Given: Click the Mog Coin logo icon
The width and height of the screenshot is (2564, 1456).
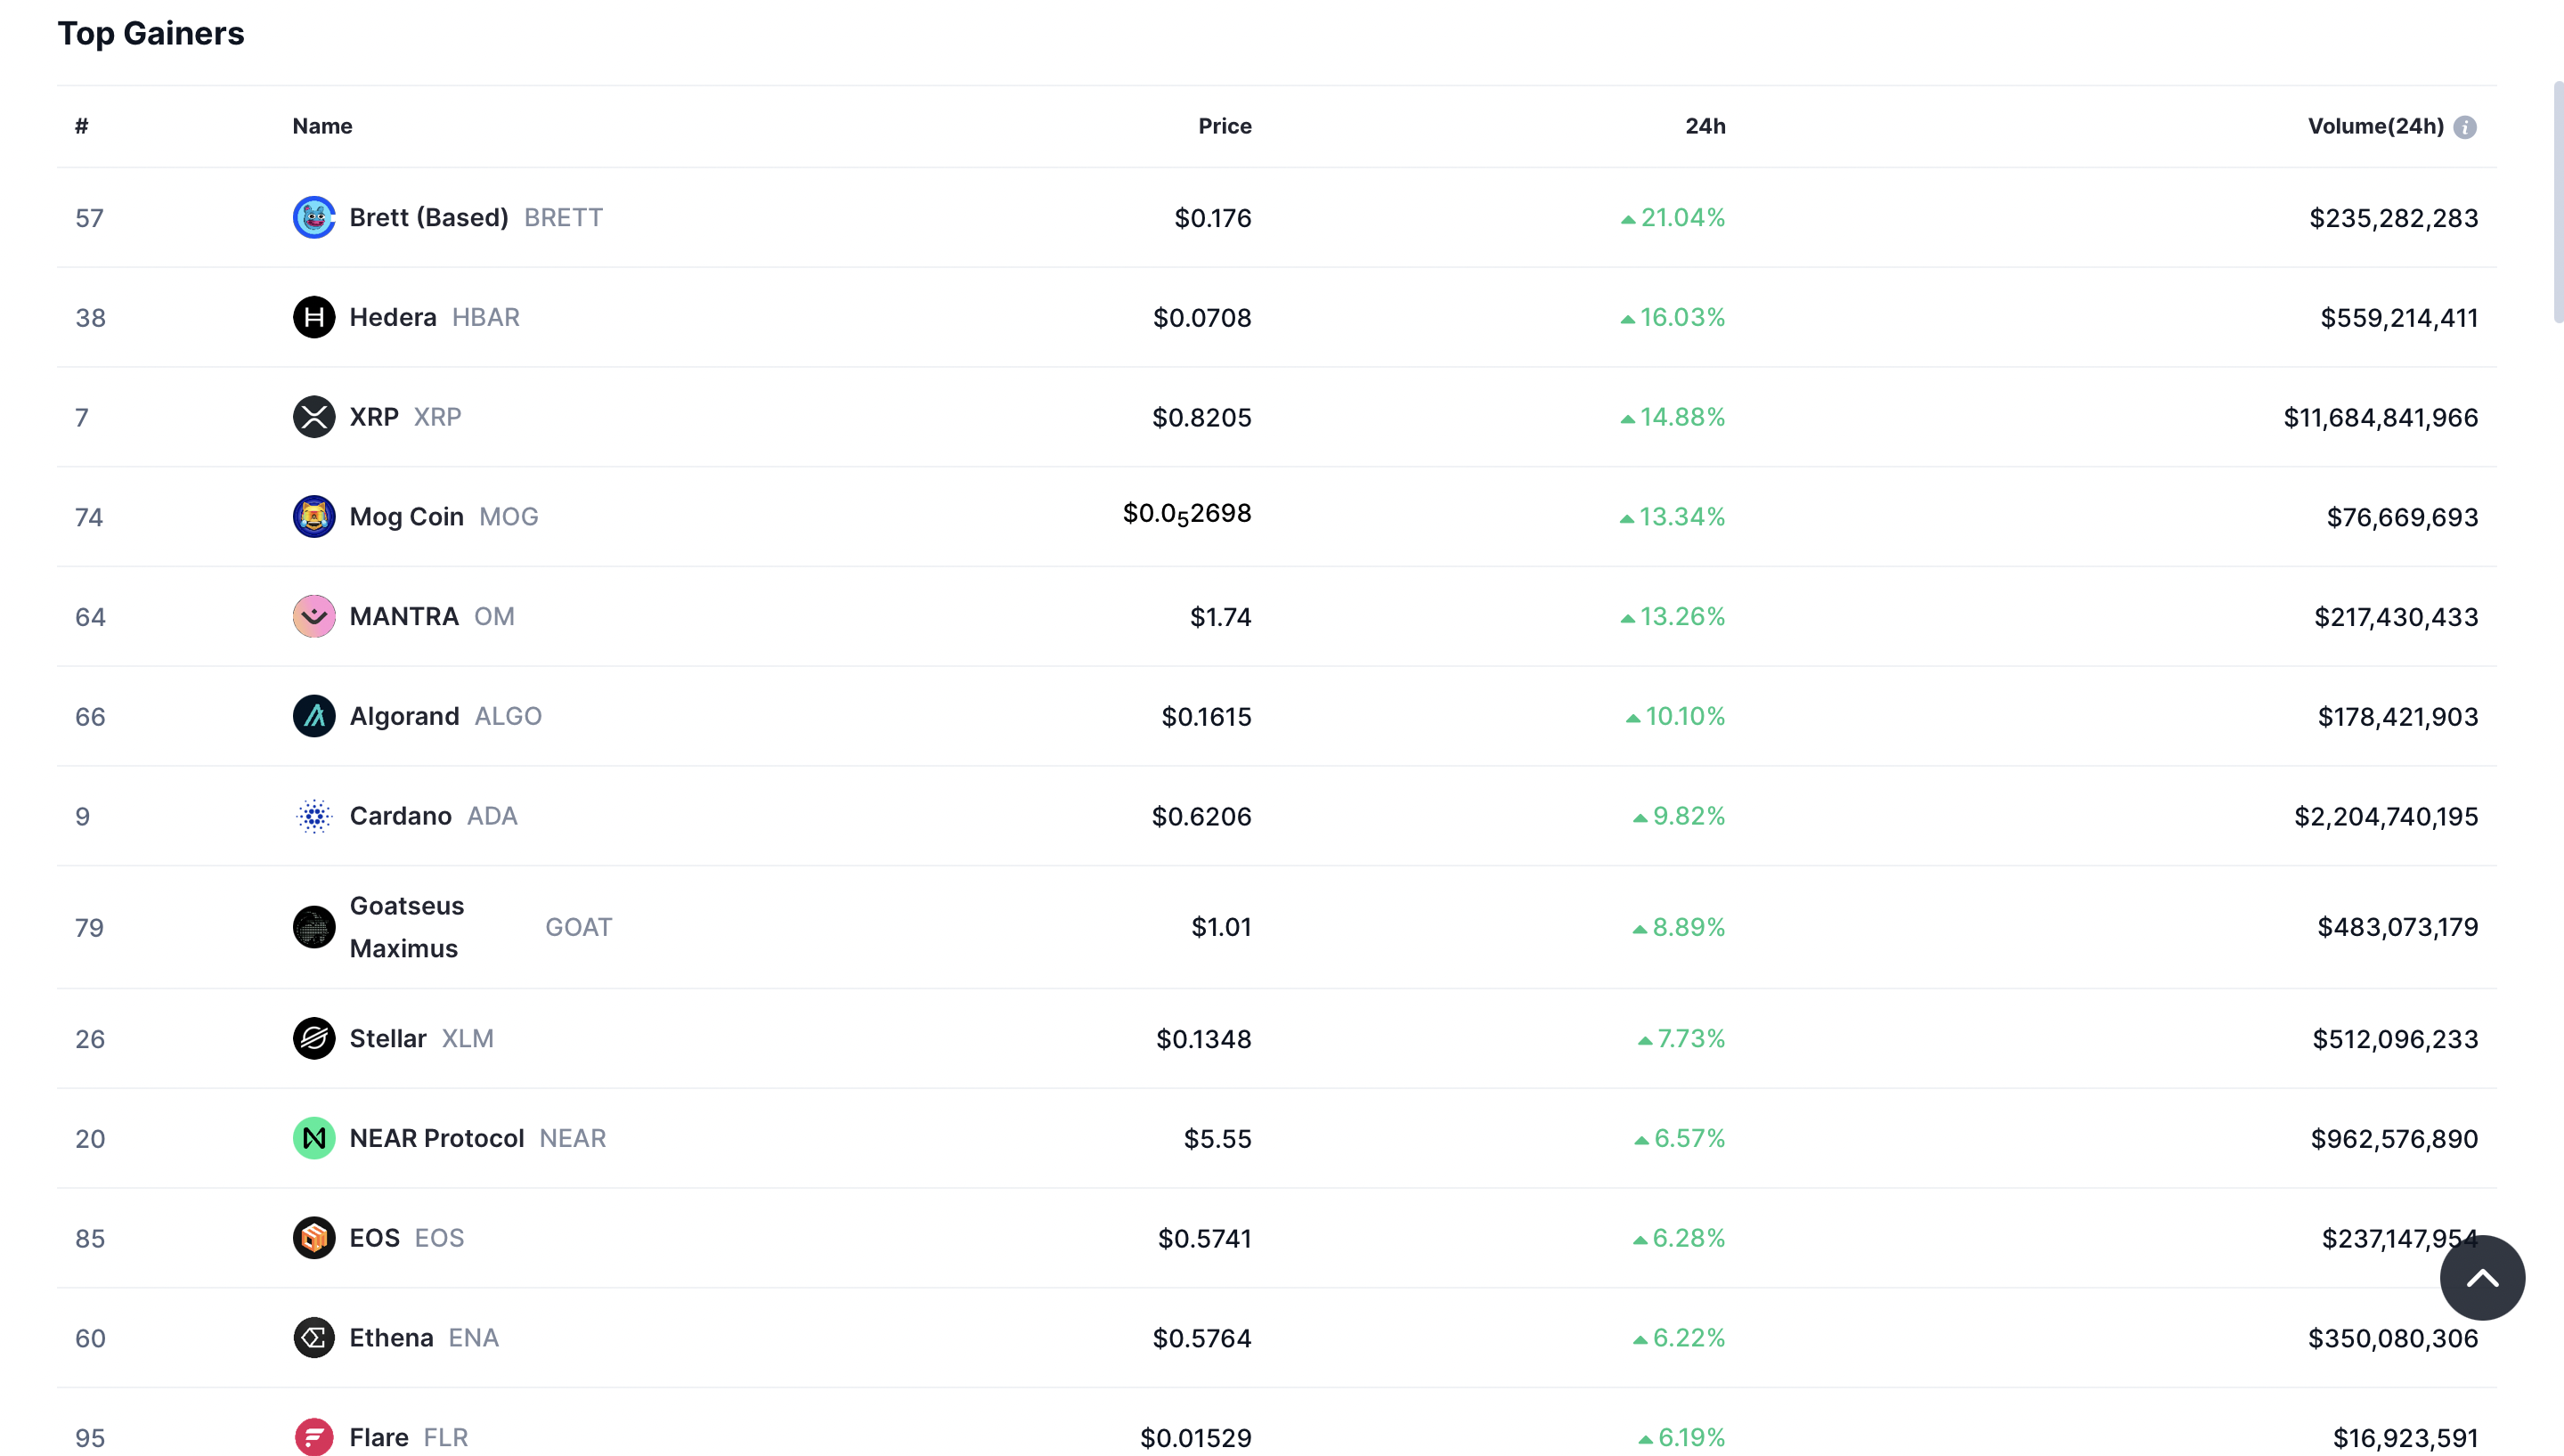Looking at the screenshot, I should [314, 516].
